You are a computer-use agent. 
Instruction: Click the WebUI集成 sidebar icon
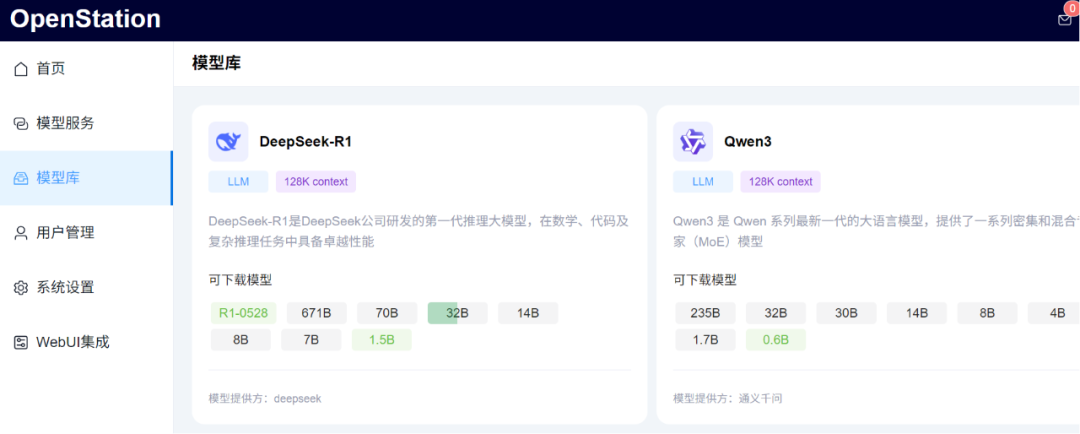pos(21,342)
